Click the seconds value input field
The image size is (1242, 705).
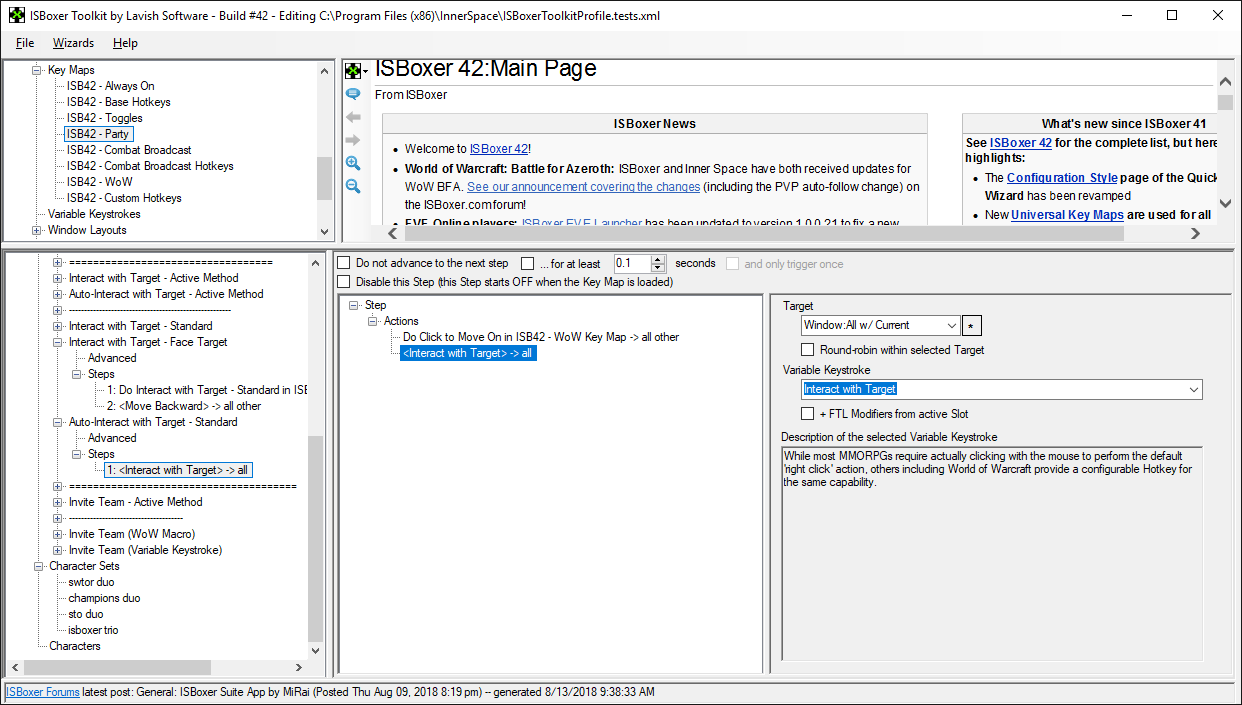click(632, 263)
